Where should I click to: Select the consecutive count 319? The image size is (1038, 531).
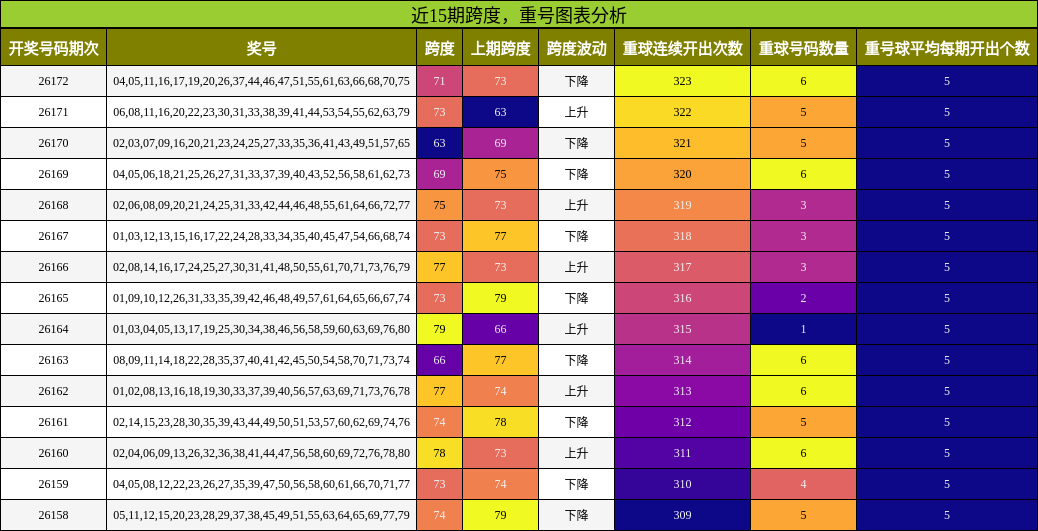[x=683, y=205]
